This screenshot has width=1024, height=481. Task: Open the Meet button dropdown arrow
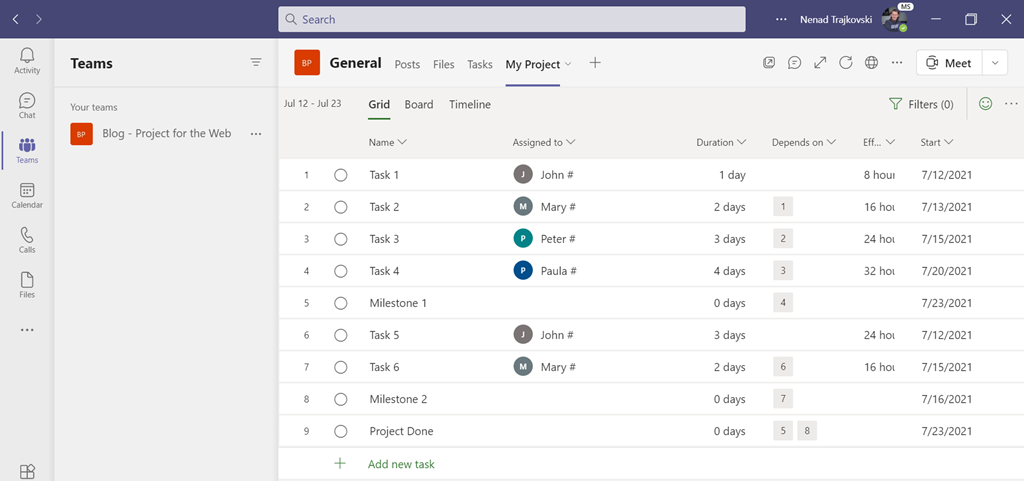pyautogui.click(x=995, y=63)
